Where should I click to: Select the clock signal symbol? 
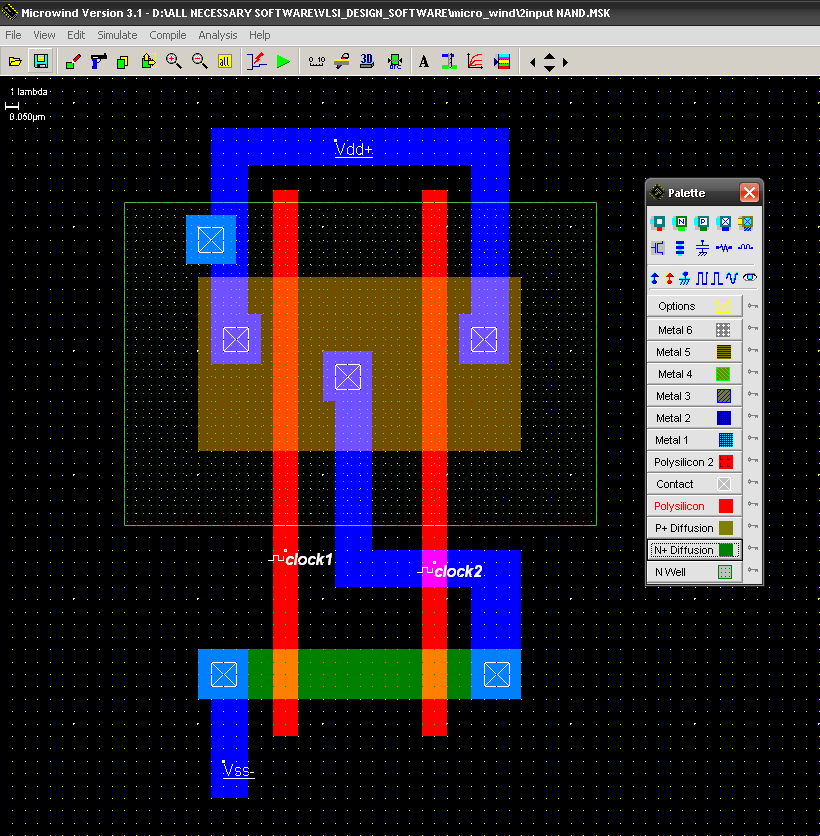[702, 278]
